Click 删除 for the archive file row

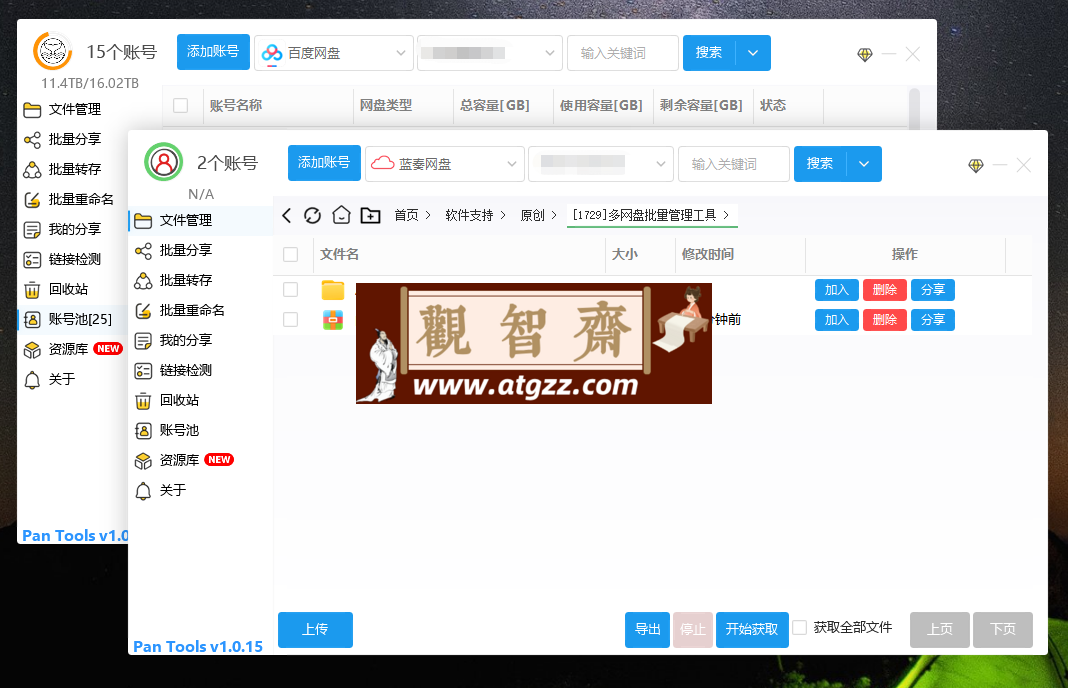point(885,320)
